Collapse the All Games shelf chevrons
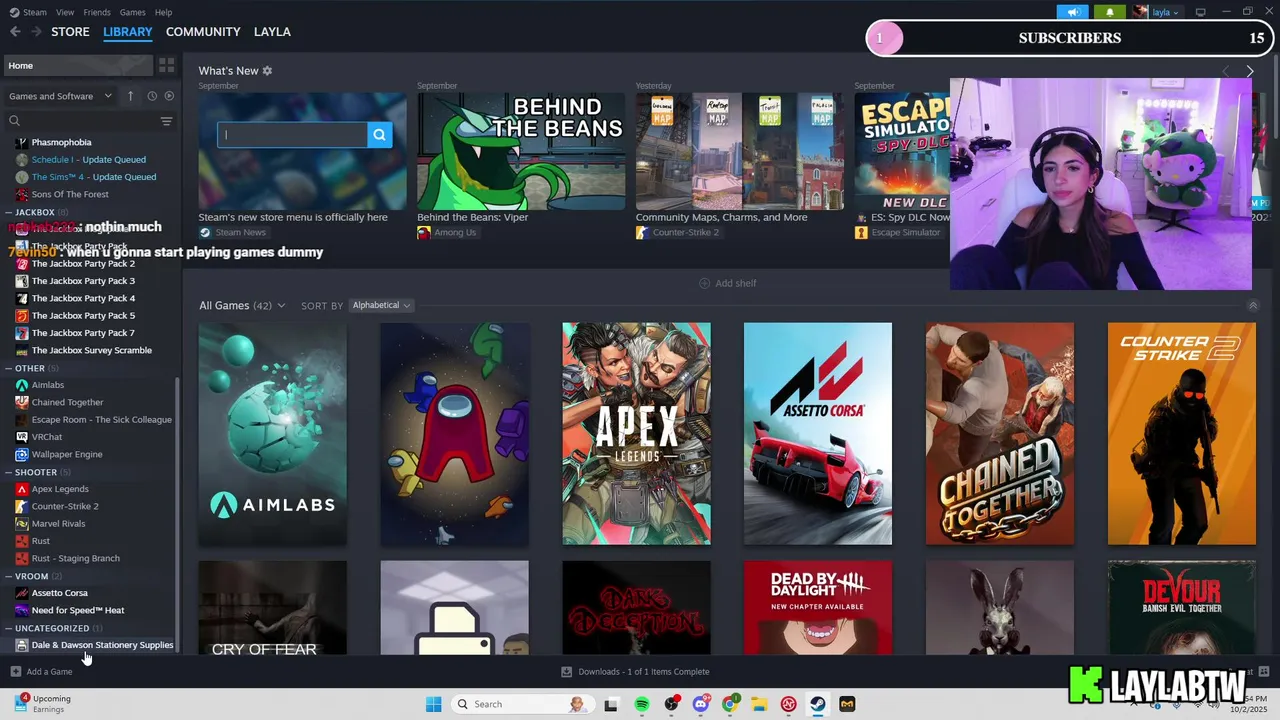Image resolution: width=1280 pixels, height=720 pixels. [x=1253, y=305]
